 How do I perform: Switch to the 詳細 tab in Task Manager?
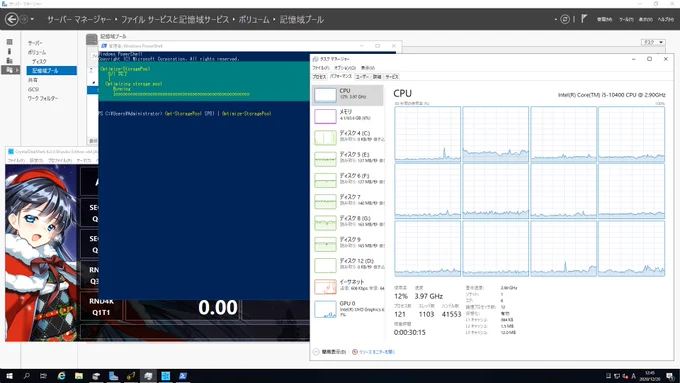377,77
